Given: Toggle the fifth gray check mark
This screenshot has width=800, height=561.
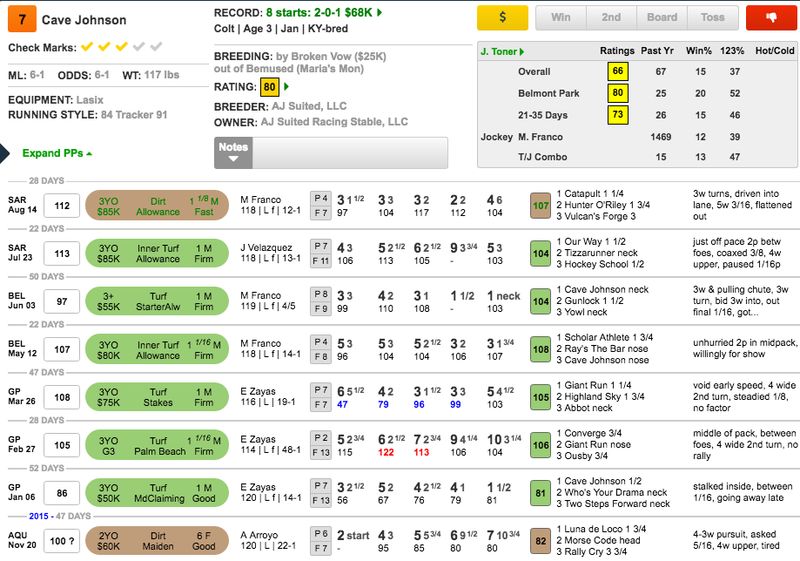Looking at the screenshot, I should coord(156,47).
